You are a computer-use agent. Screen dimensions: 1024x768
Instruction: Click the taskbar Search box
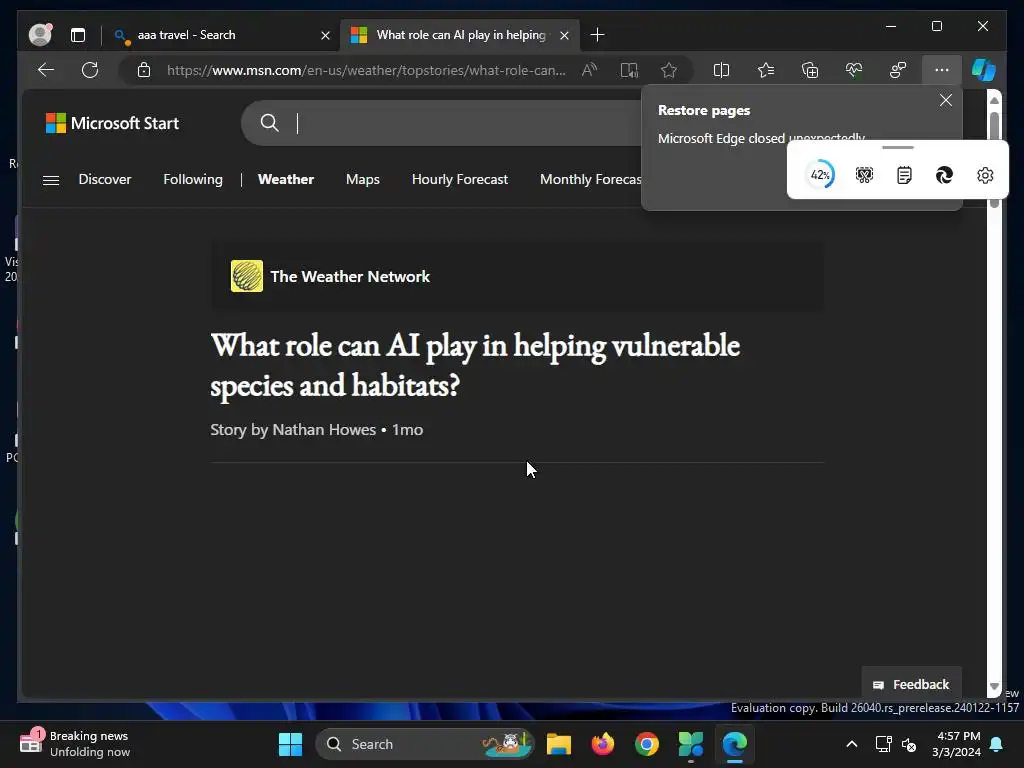[x=424, y=744]
